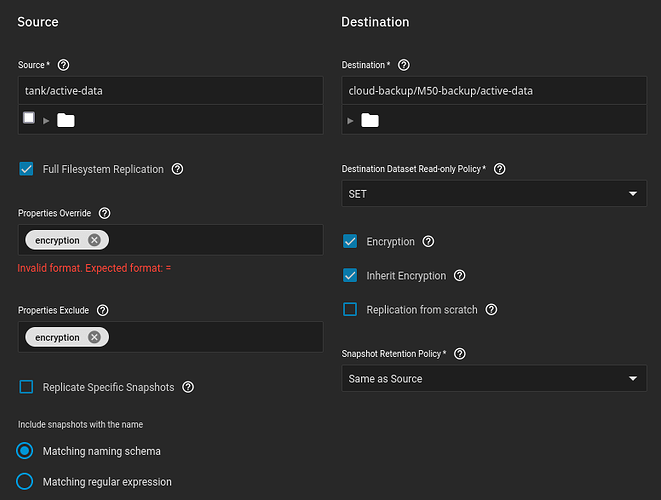Open Destination Dataset Read-only Policy dropdown
The height and width of the screenshot is (500, 661).
(x=494, y=194)
